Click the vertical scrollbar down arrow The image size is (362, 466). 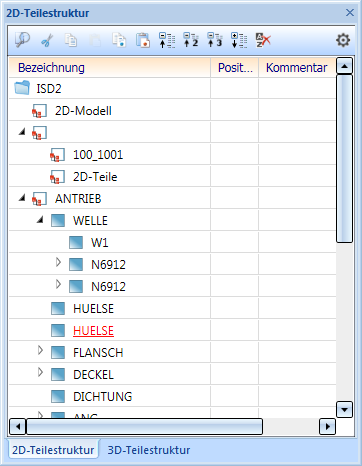[345, 409]
